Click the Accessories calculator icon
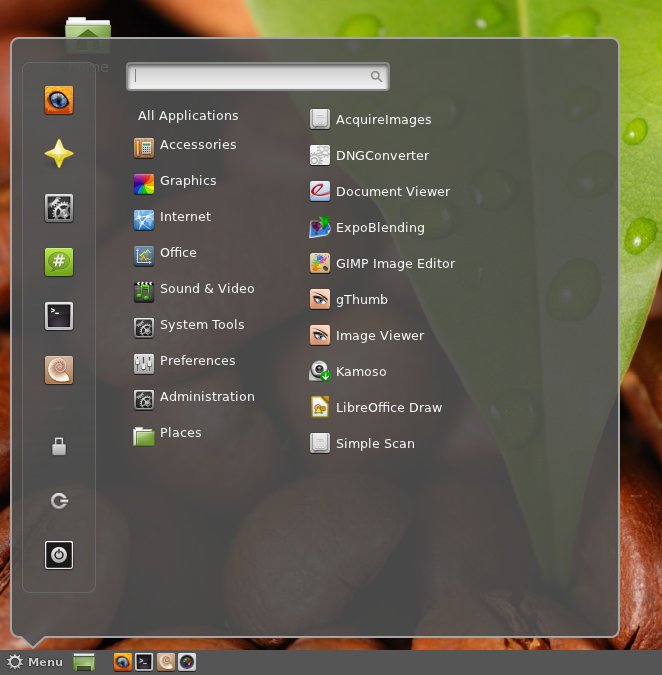 (144, 148)
